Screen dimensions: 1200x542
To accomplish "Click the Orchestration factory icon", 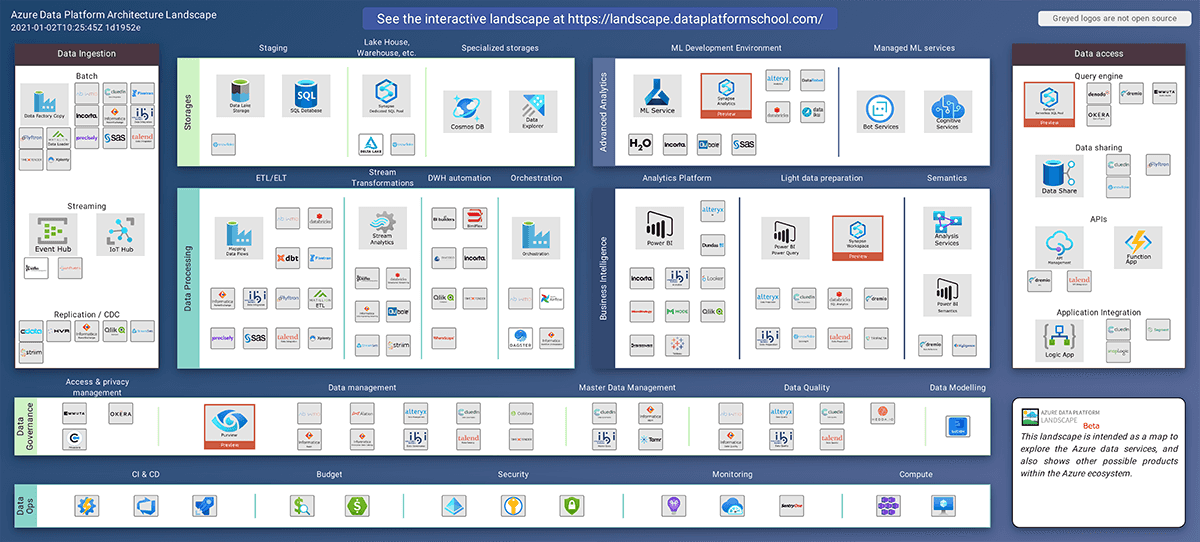I will click(536, 238).
